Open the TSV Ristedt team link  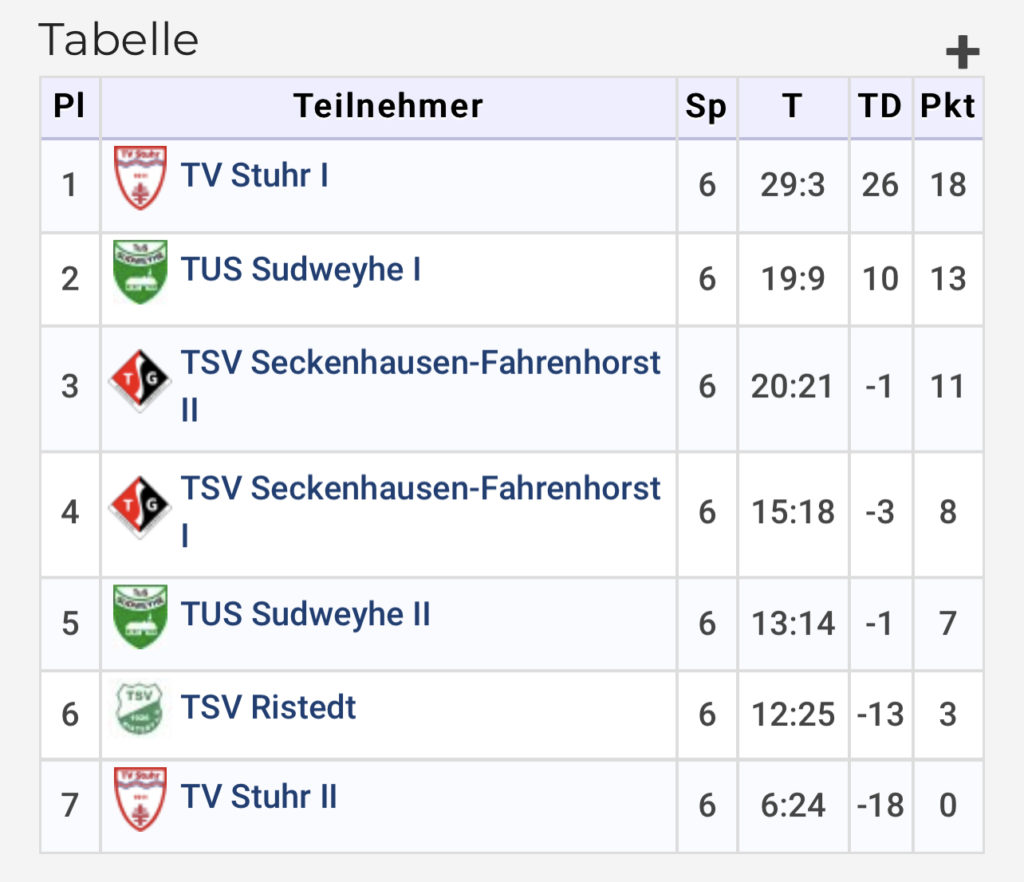(268, 707)
